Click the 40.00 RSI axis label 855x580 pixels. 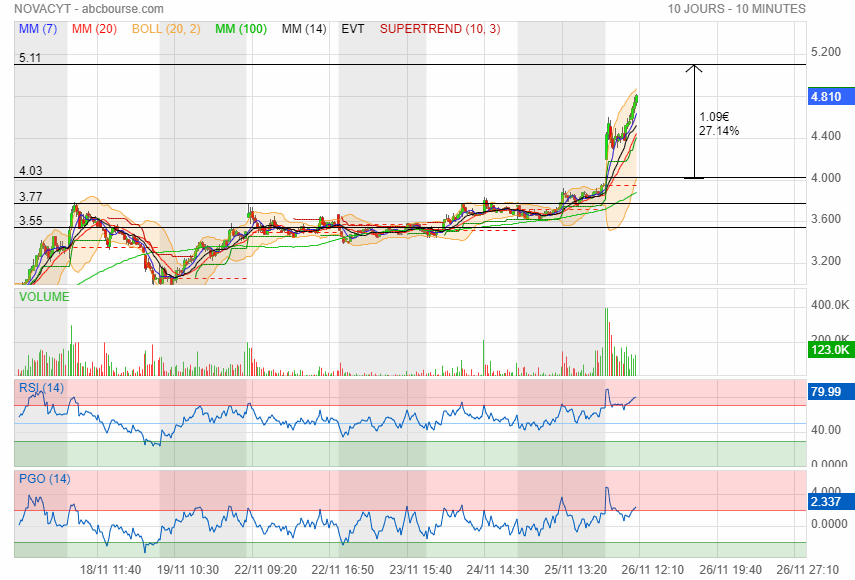pos(826,430)
